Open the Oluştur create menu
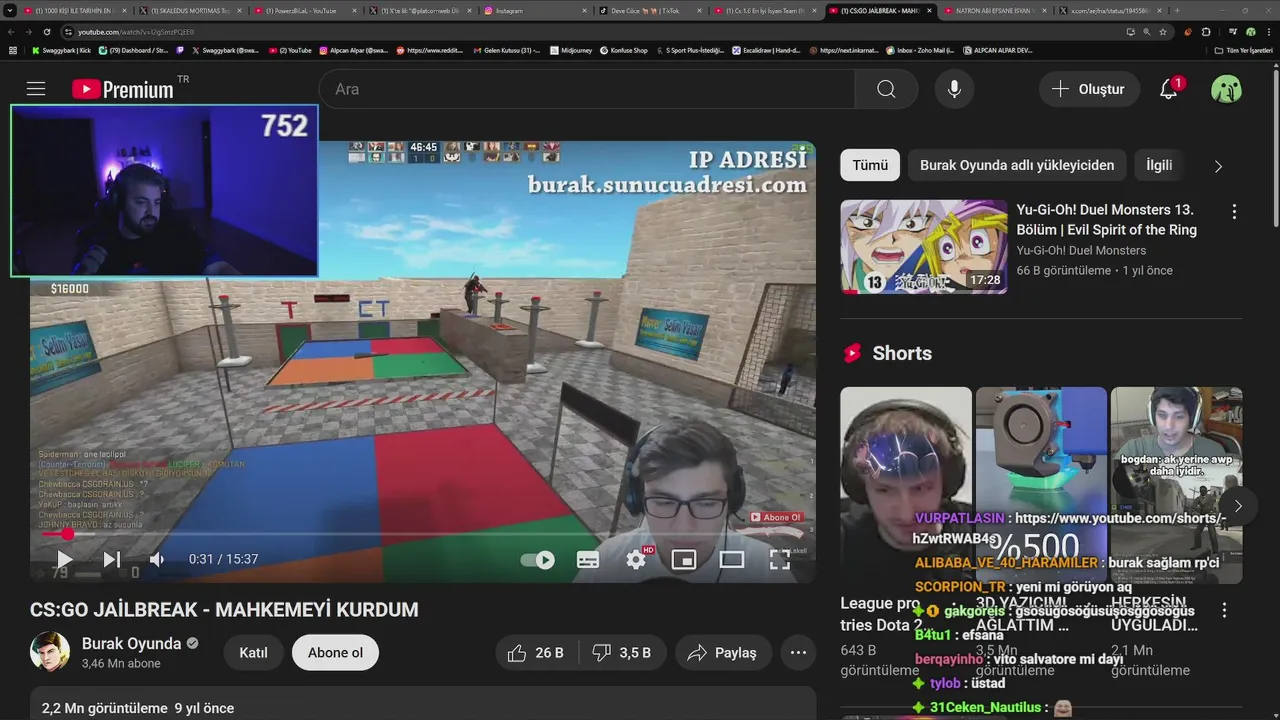 (1088, 89)
